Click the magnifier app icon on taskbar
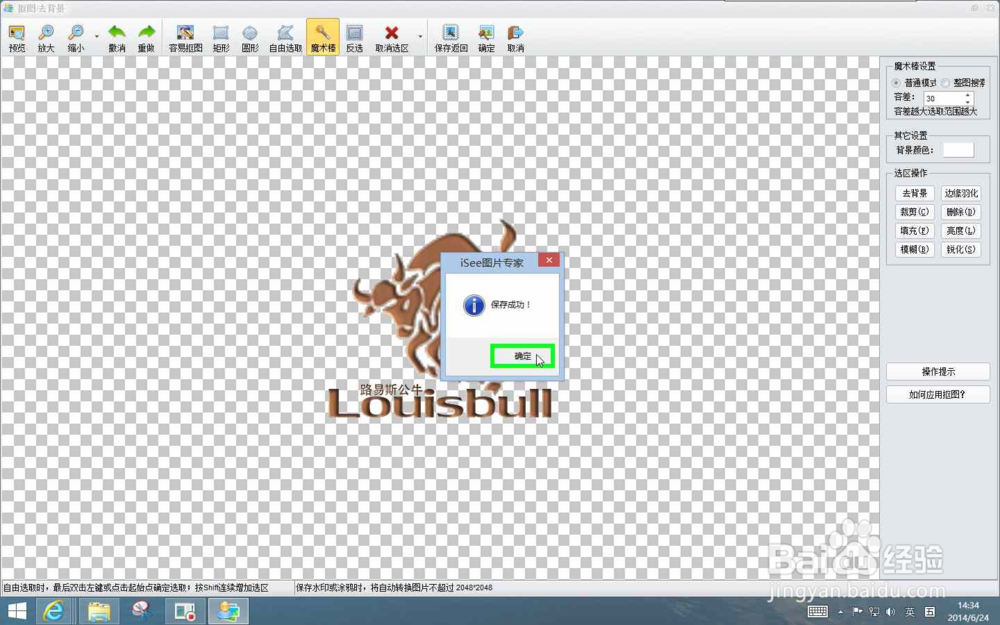This screenshot has height=625, width=1000. [x=142, y=611]
